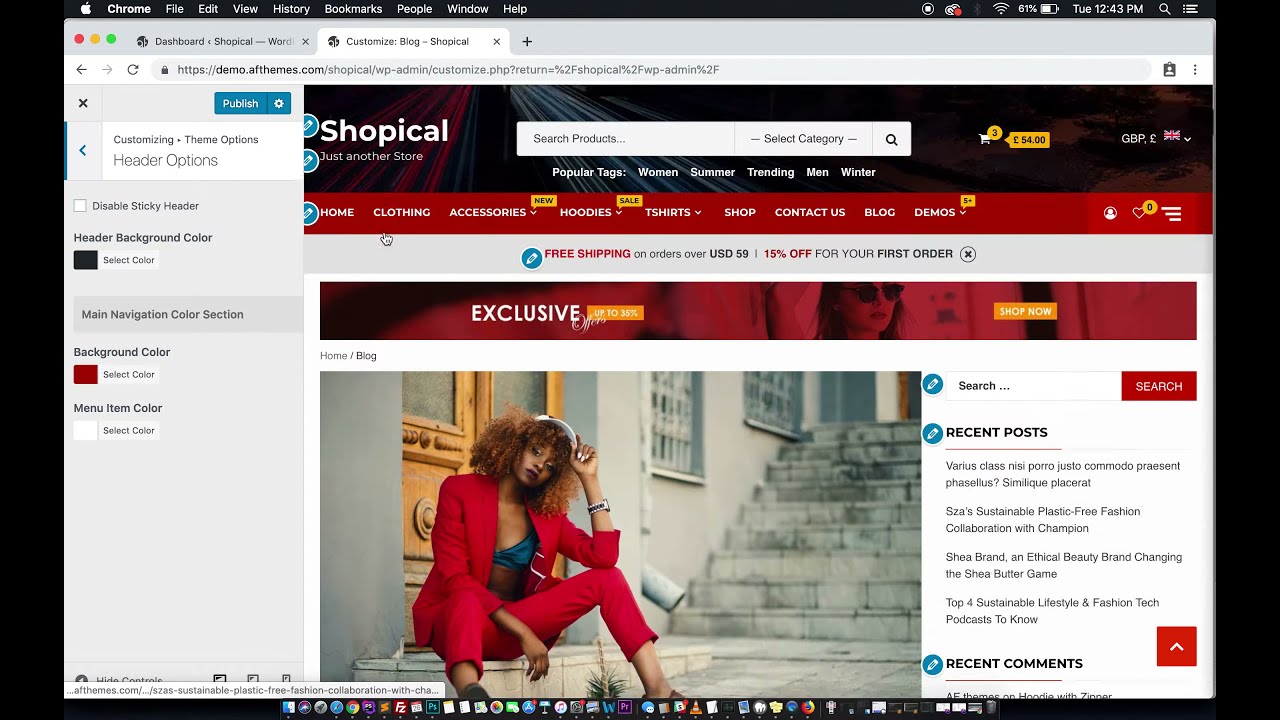
Task: Open the shopping cart icon
Action: [x=985, y=139]
